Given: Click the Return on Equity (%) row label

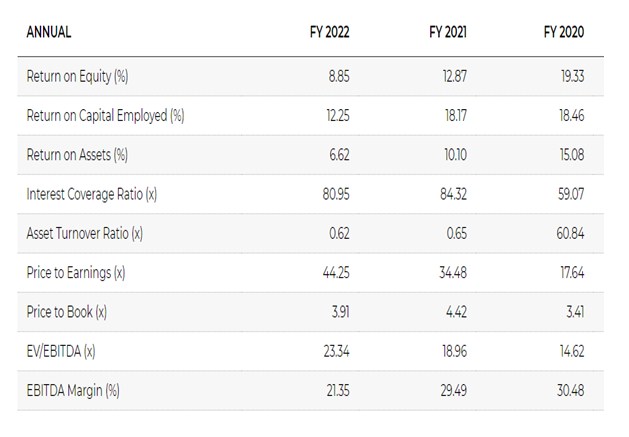Looking at the screenshot, I should (x=77, y=77).
